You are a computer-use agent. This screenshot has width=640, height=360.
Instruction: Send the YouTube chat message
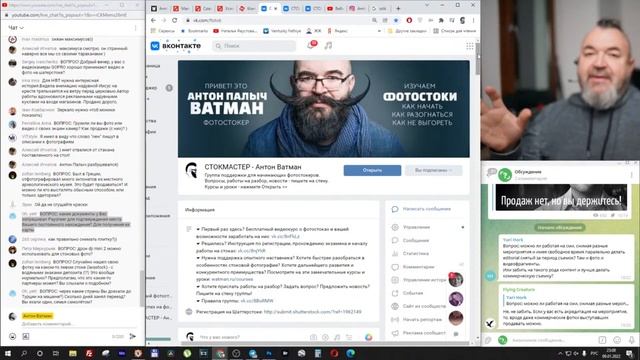pyautogui.click(x=133, y=336)
